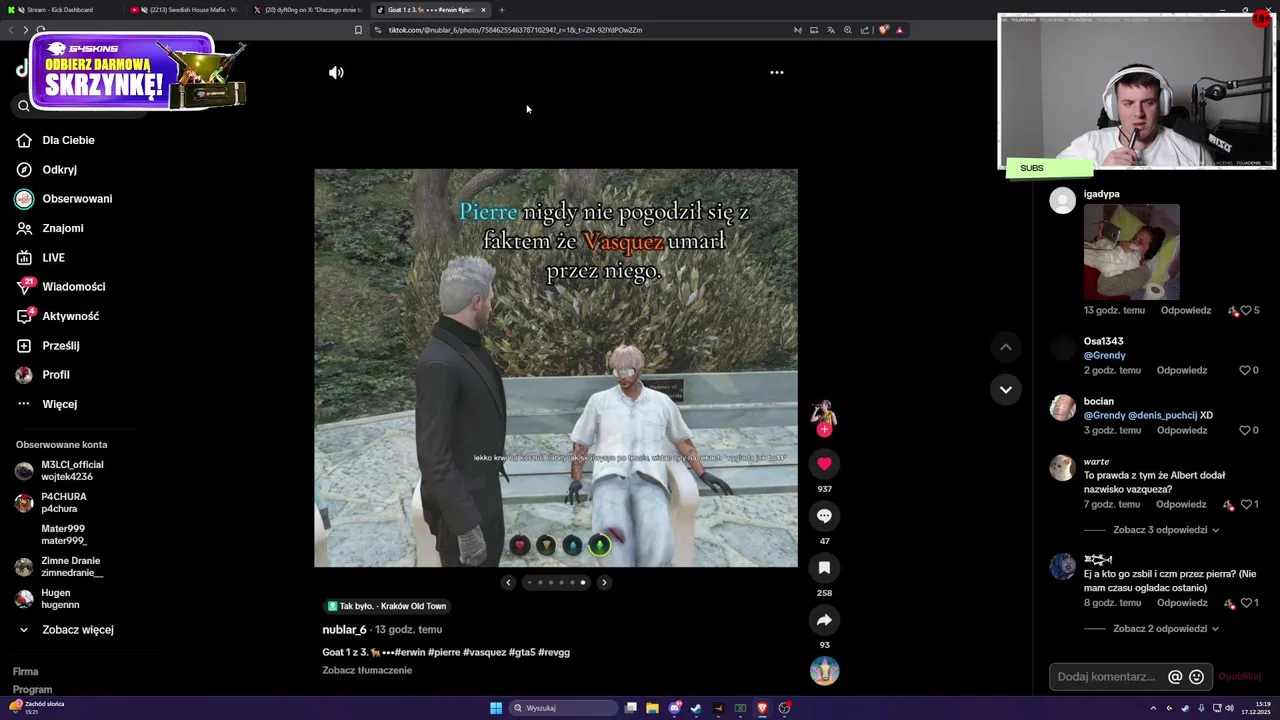The width and height of the screenshot is (1280, 720).
Task: Open comments via the speech bubble icon
Action: 824,516
